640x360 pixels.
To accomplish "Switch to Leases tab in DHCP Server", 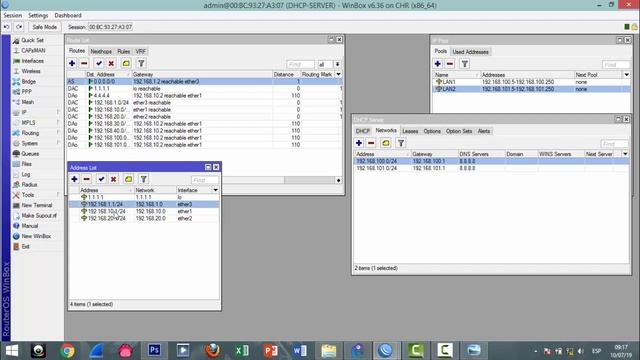I will click(410, 131).
